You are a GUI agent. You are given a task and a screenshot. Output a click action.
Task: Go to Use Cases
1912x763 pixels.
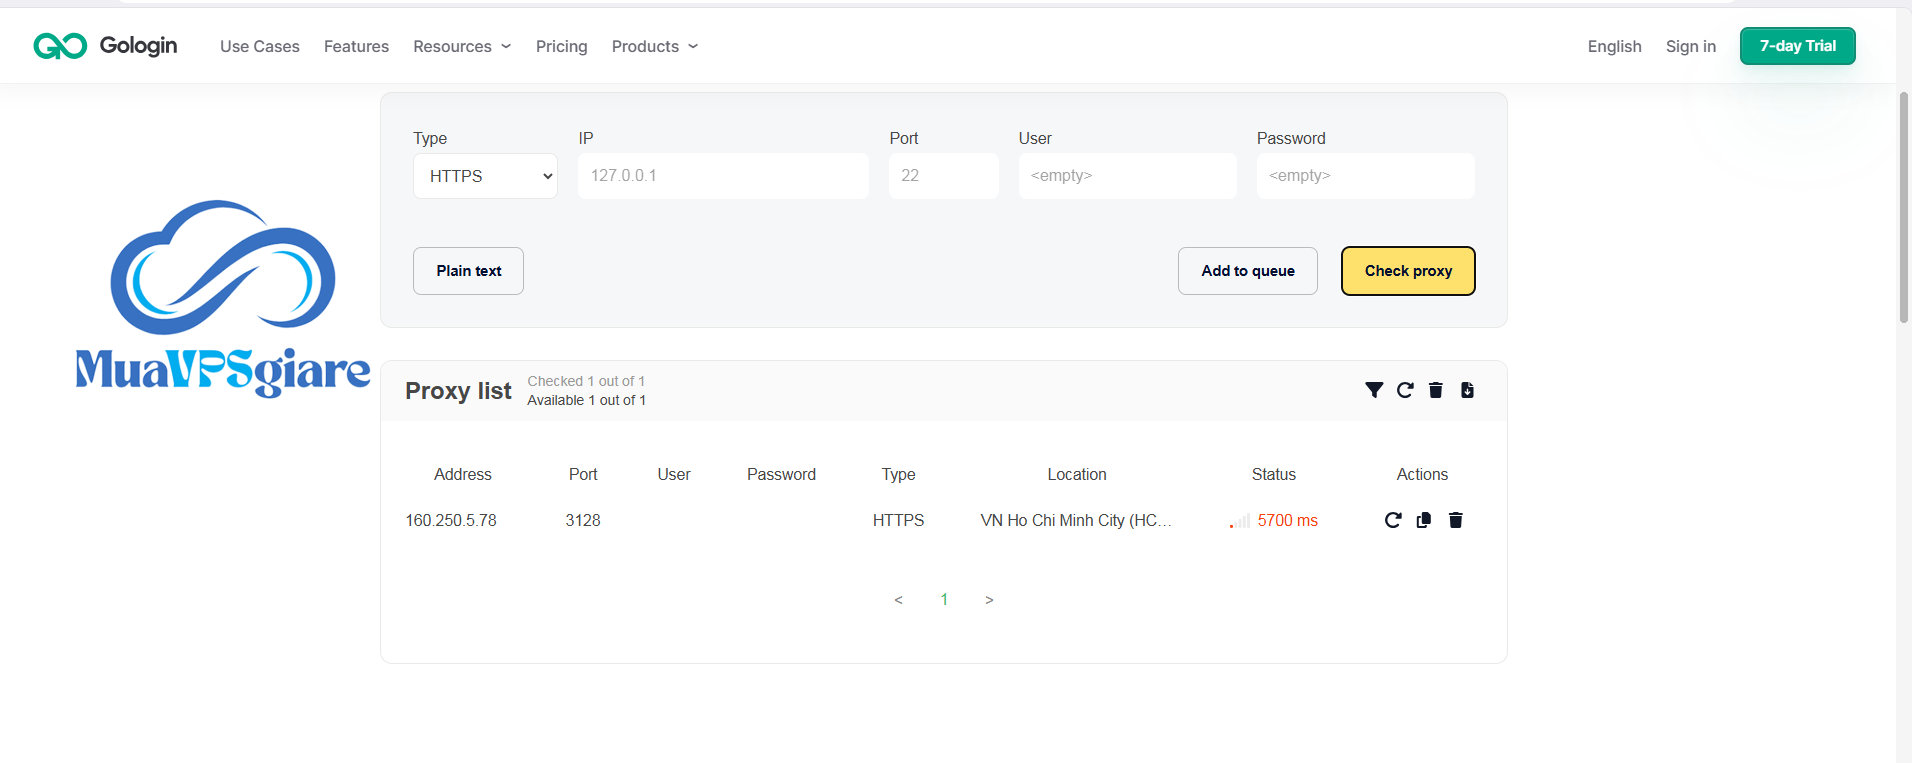pos(260,46)
